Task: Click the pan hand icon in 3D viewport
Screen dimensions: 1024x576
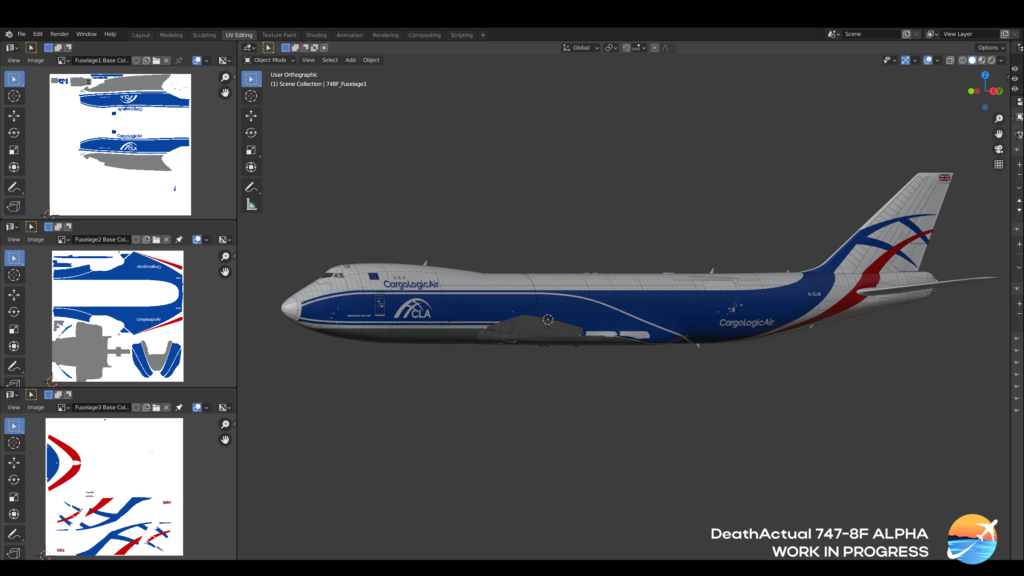Action: [999, 134]
